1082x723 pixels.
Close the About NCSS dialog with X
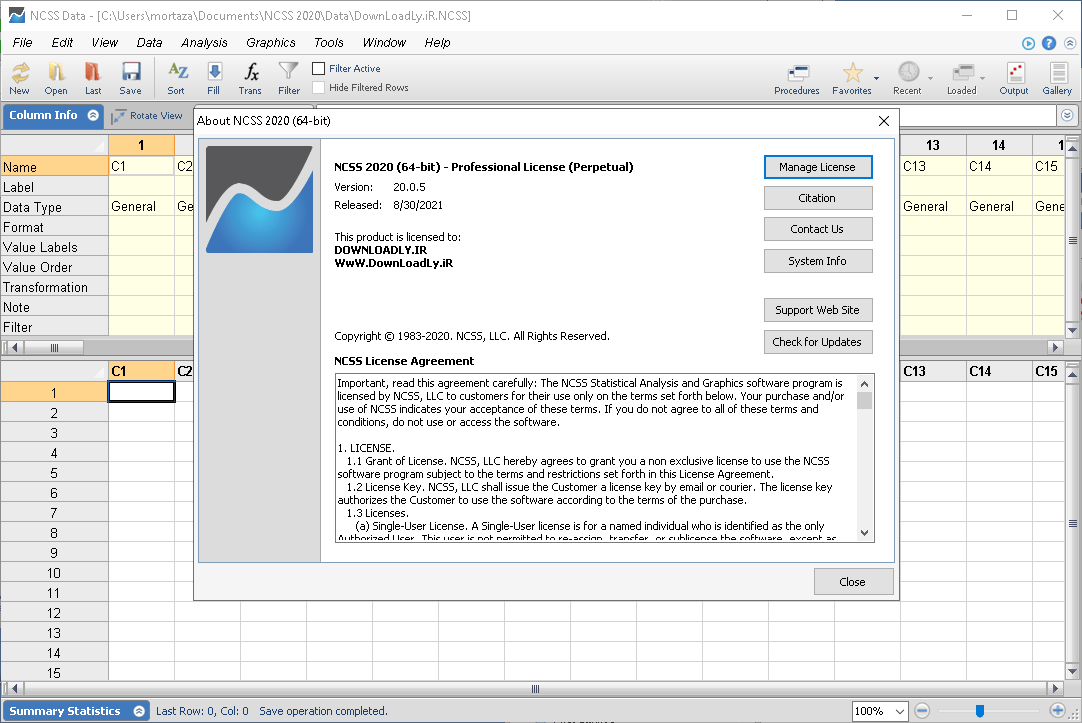884,121
